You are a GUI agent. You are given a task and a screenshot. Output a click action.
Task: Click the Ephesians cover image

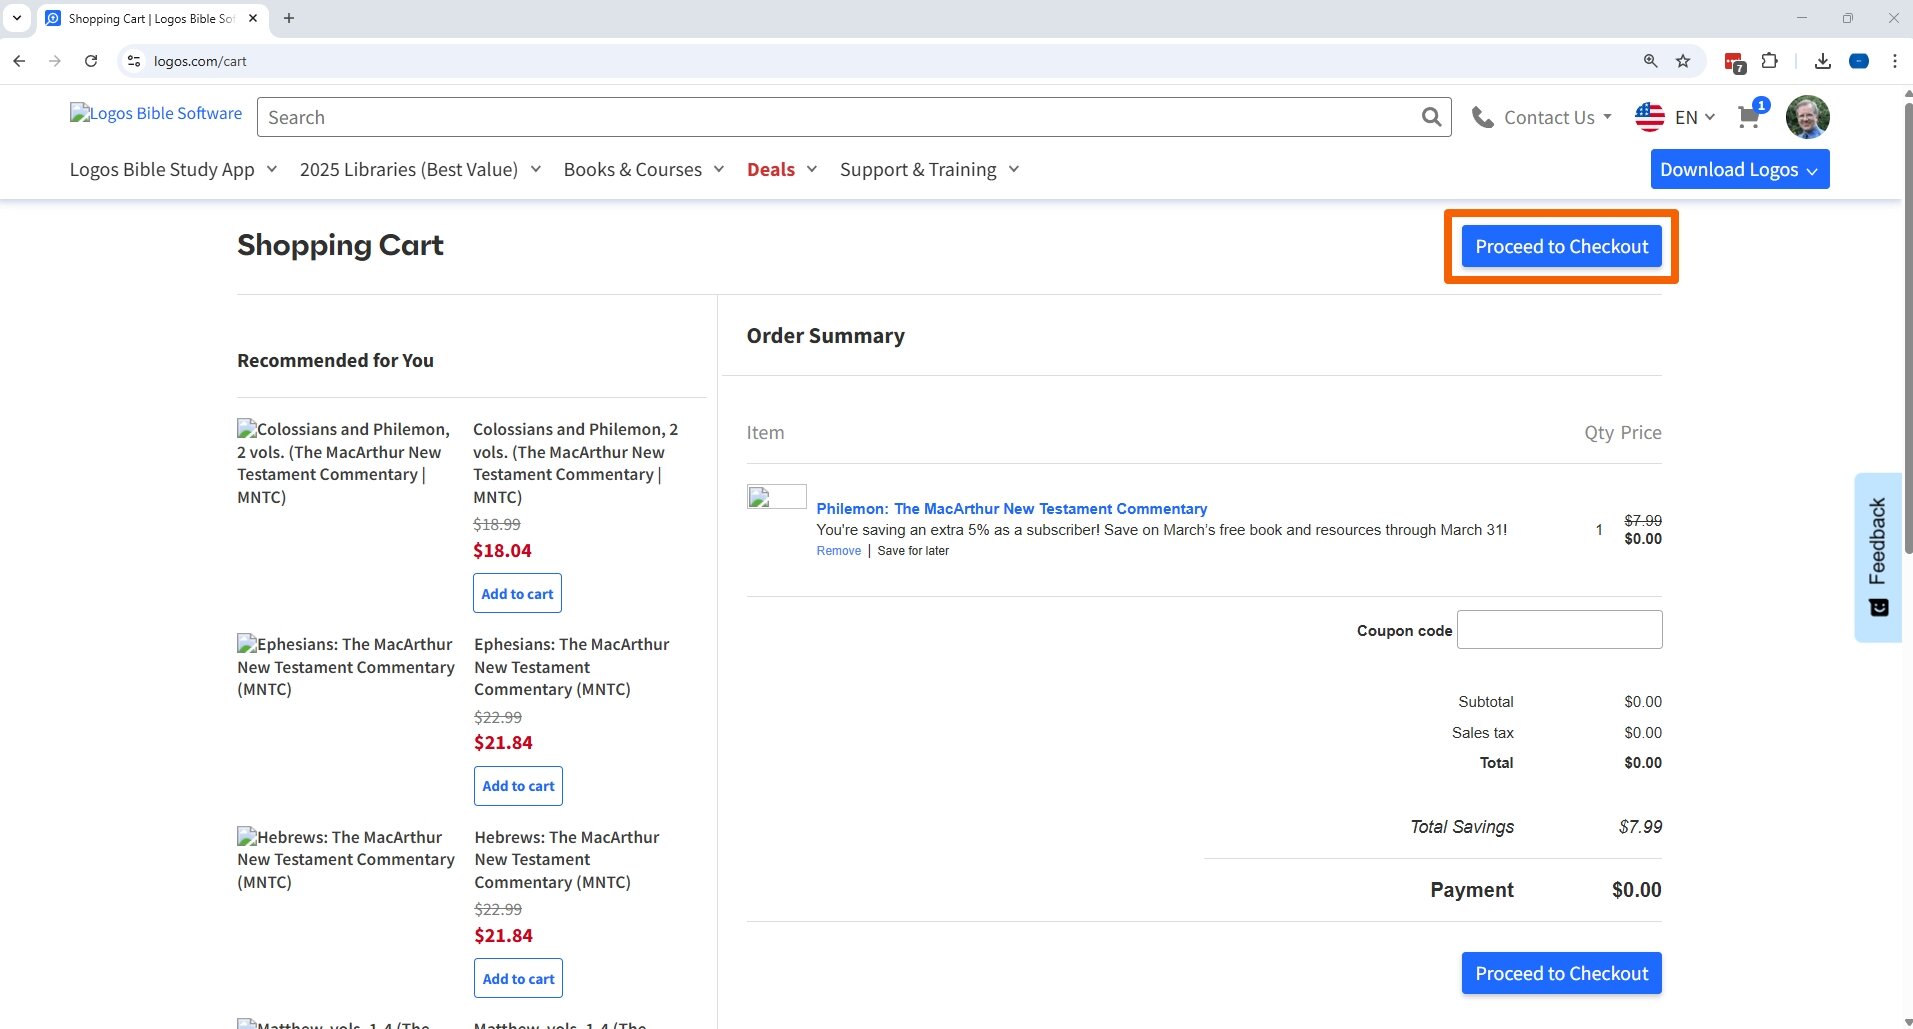click(345, 667)
